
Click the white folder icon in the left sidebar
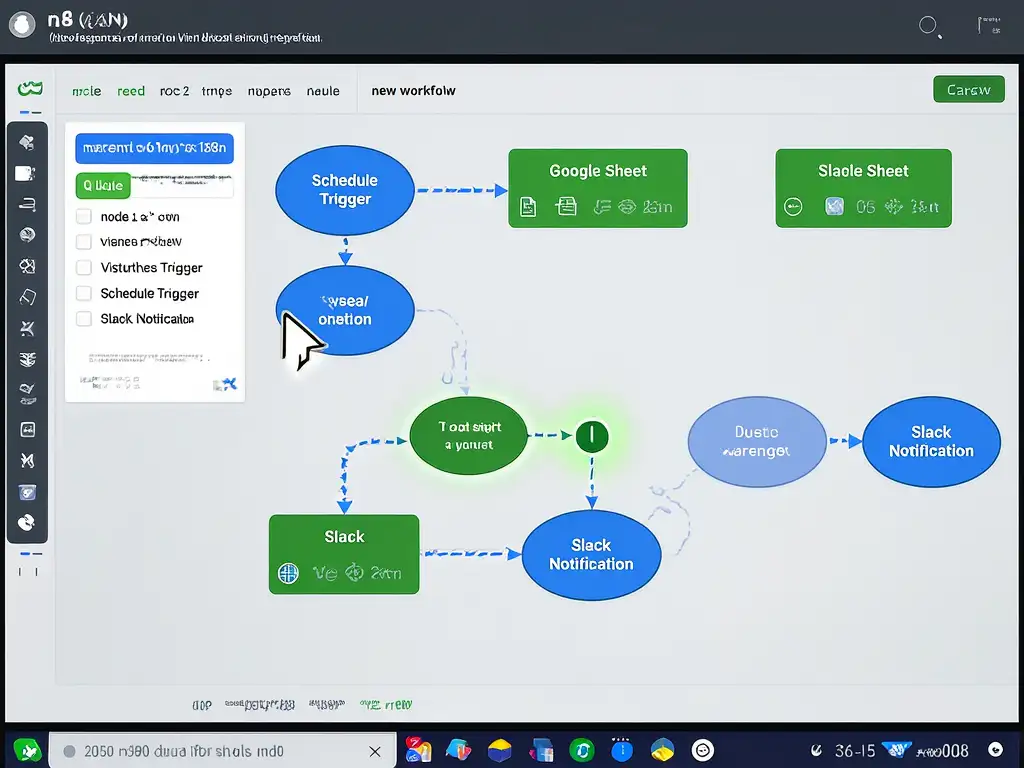click(x=25, y=173)
